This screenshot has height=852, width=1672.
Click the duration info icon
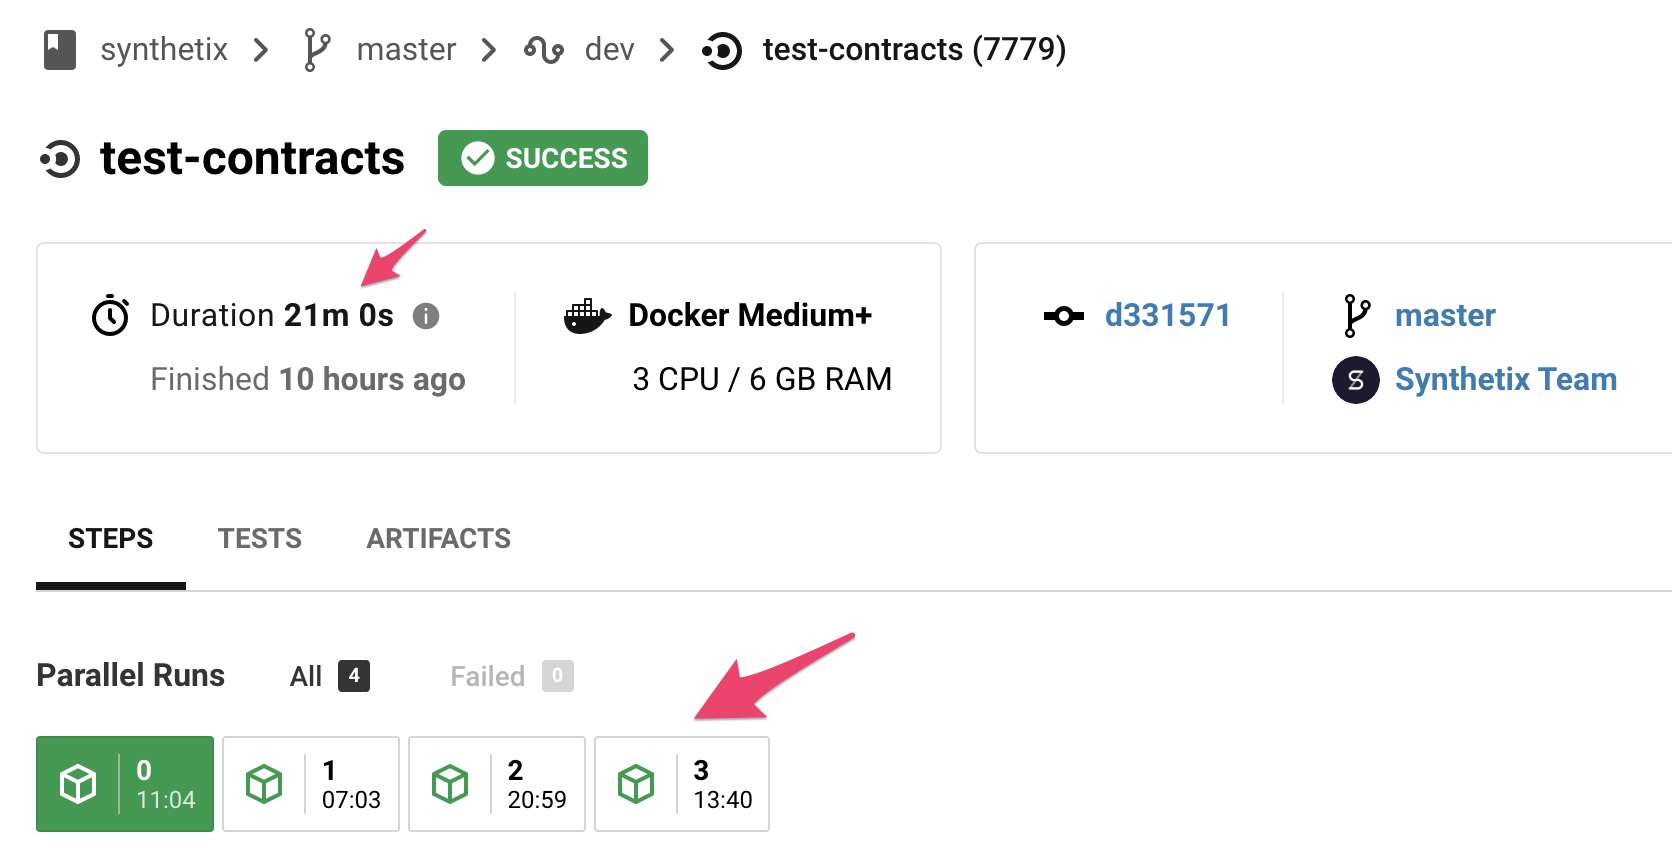click(x=426, y=316)
